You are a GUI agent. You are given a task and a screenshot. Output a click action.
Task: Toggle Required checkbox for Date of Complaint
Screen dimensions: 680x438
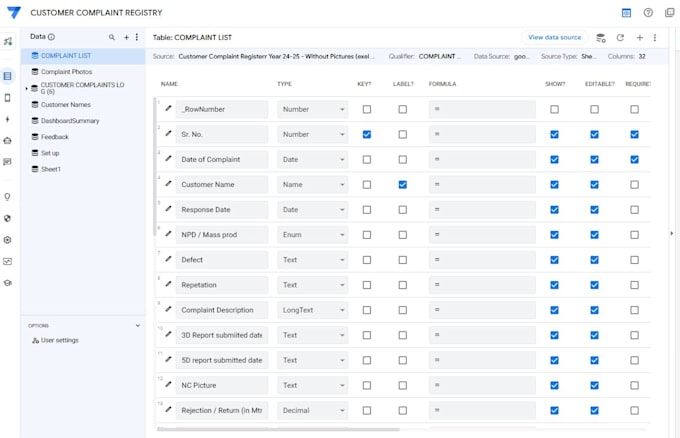(x=634, y=160)
